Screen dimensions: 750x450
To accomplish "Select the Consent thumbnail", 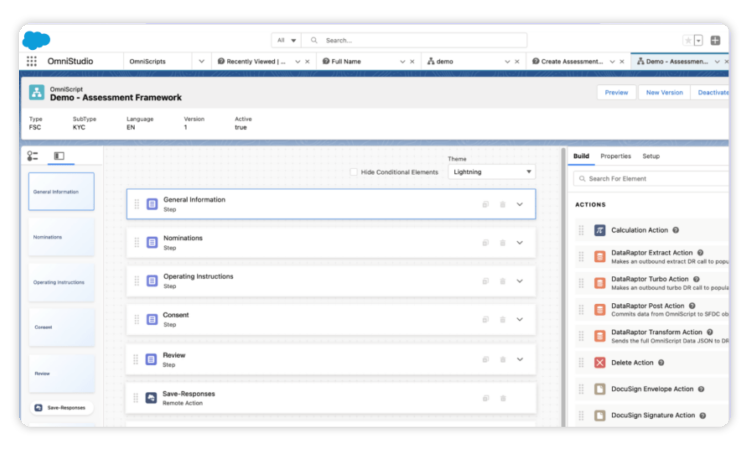I will pos(61,328).
